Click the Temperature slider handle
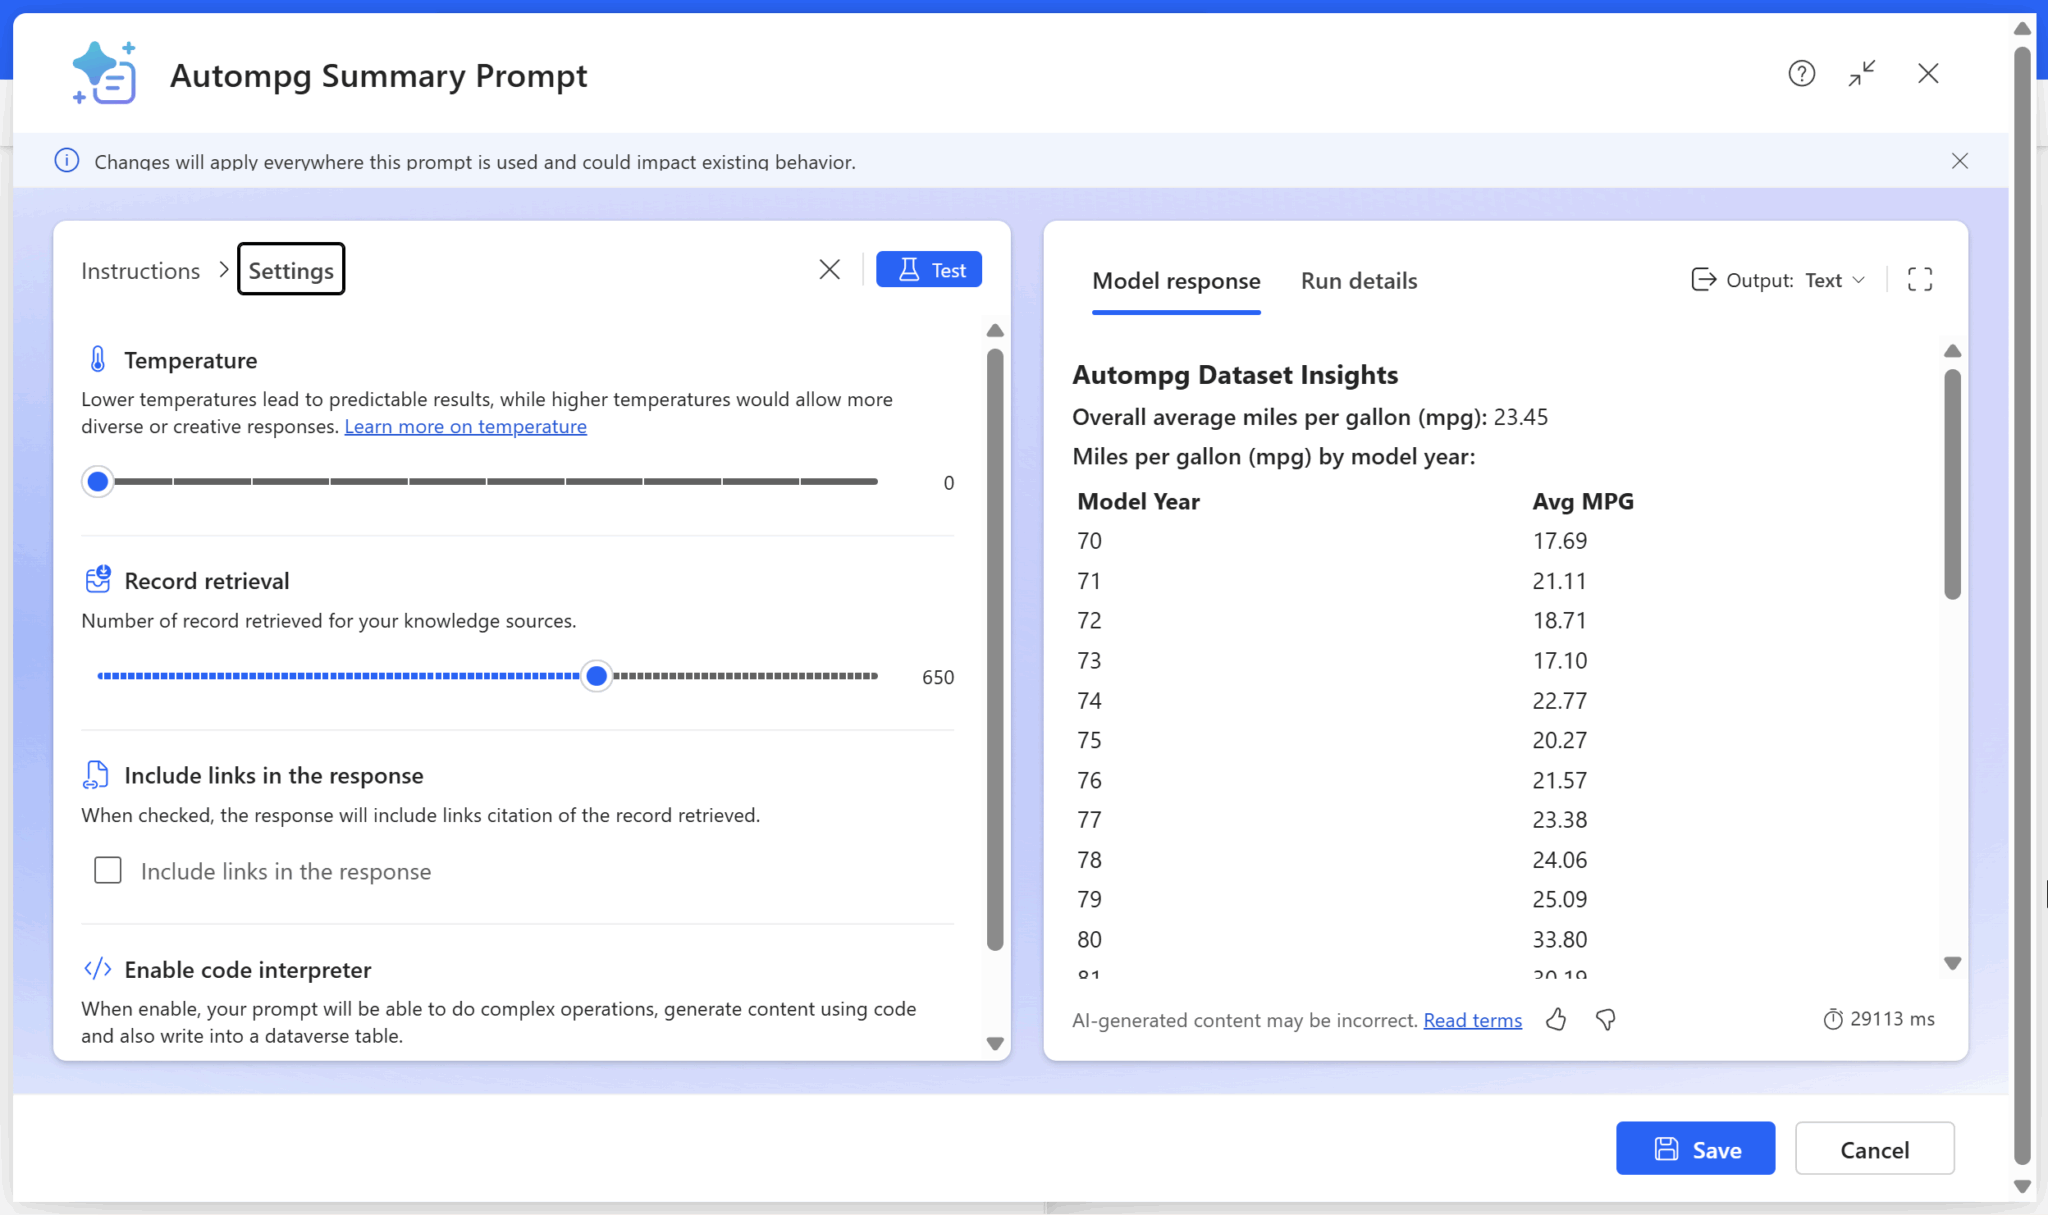This screenshot has width=2048, height=1215. [x=98, y=482]
